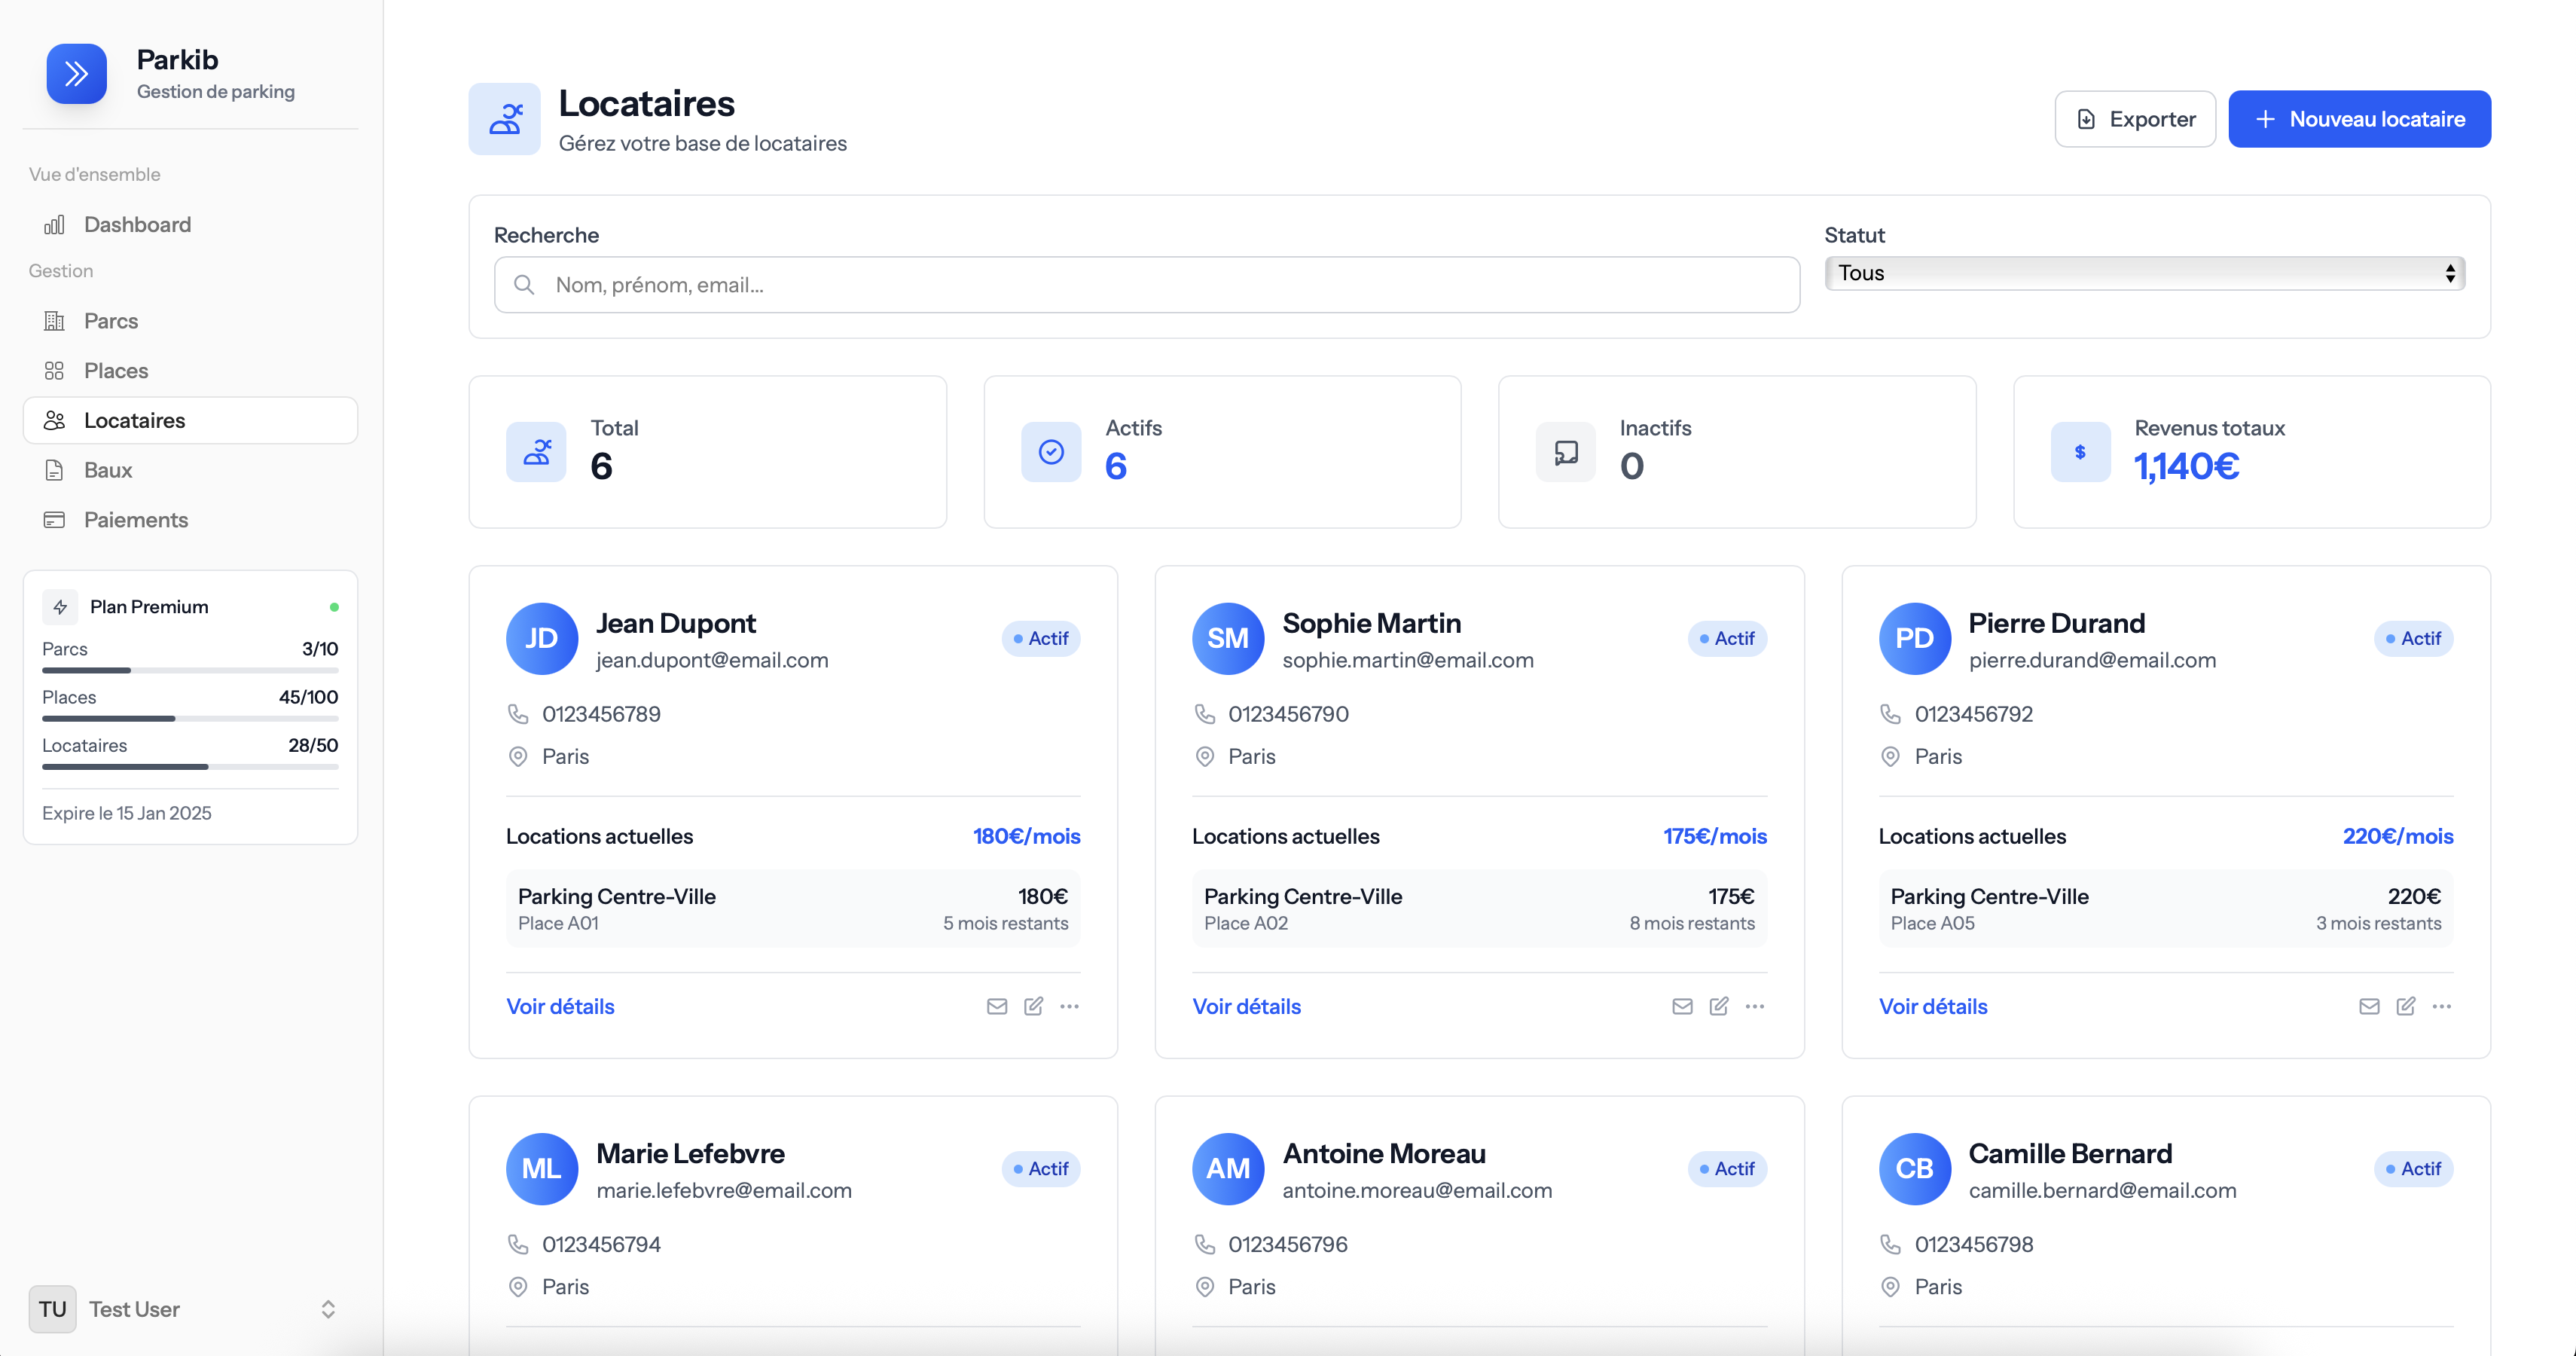The image size is (2576, 1356).
Task: Expand the Test User account switcher
Action: pos(327,1309)
